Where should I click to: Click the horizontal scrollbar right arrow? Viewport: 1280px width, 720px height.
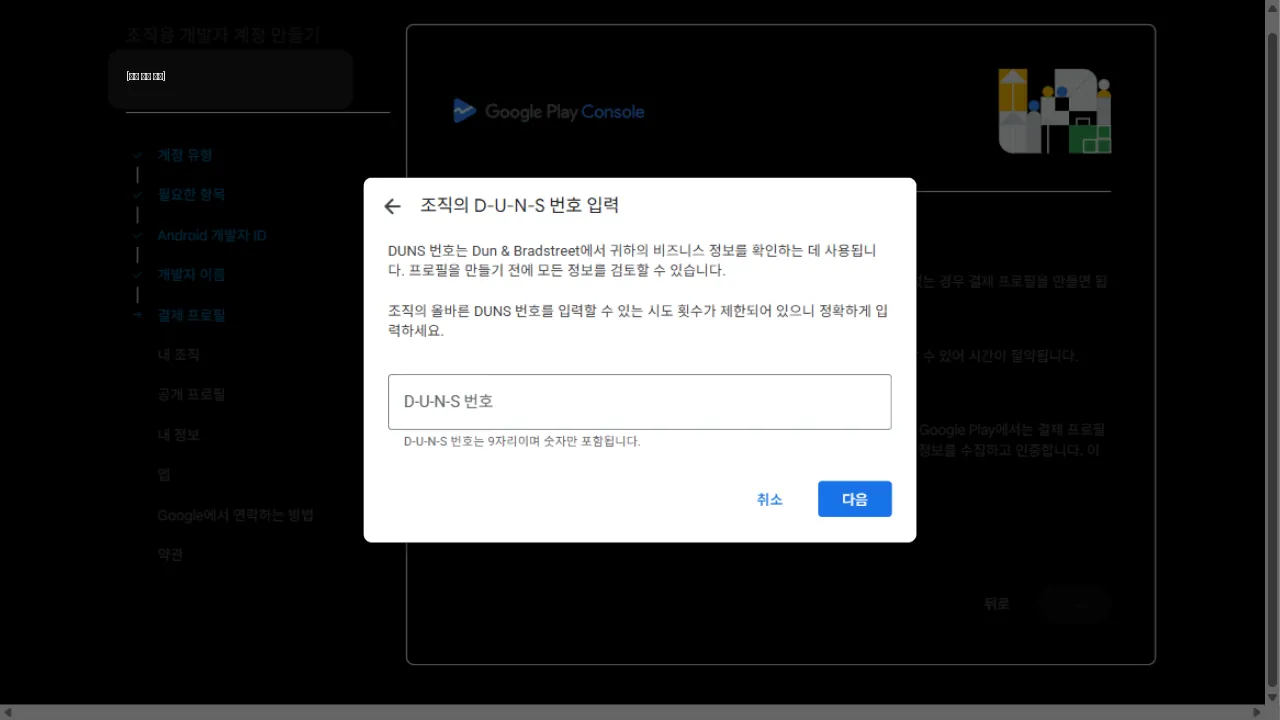click(x=1257, y=712)
